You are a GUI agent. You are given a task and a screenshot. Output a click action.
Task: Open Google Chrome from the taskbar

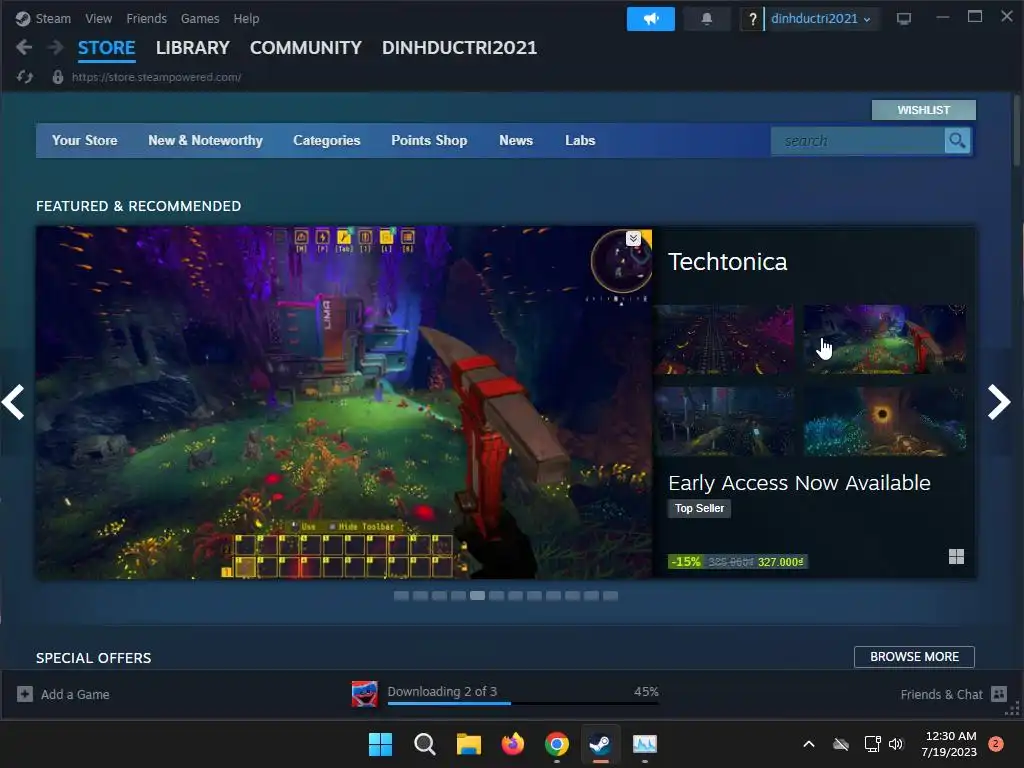pyautogui.click(x=556, y=744)
